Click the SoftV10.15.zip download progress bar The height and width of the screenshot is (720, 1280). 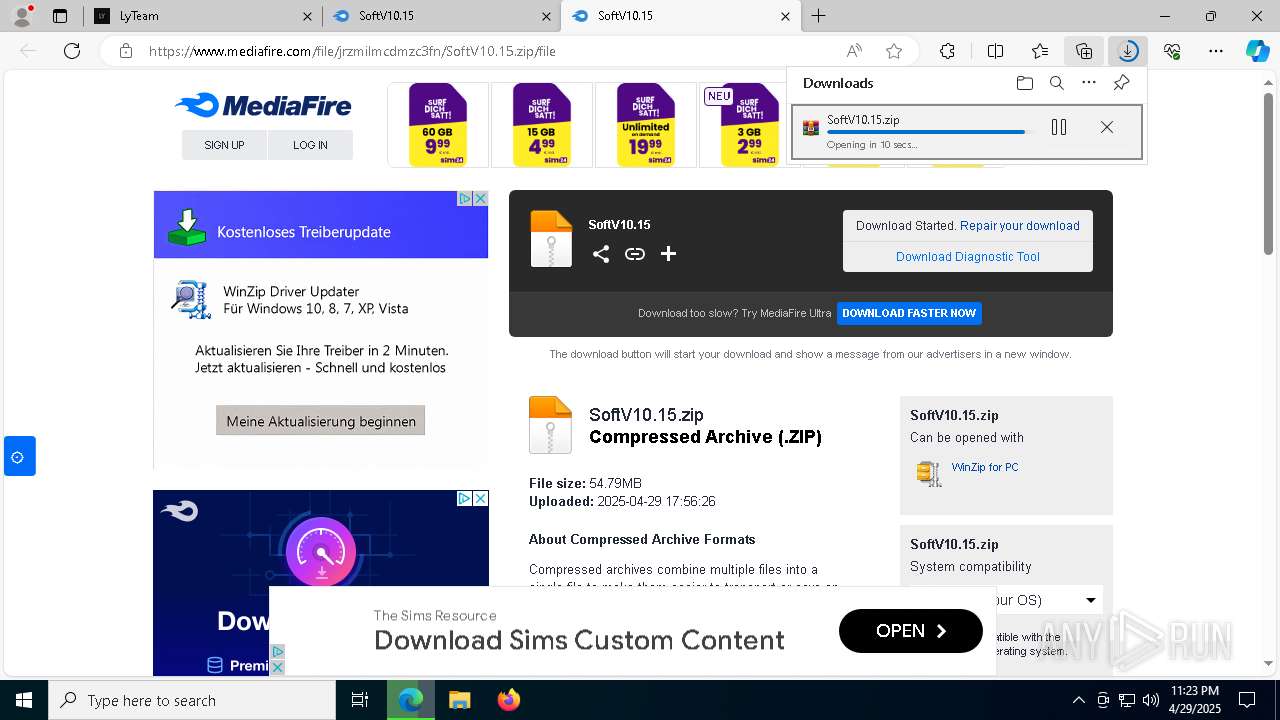930,132
